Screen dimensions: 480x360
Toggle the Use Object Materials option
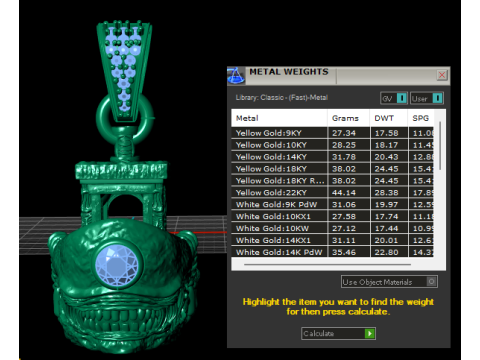click(x=389, y=282)
